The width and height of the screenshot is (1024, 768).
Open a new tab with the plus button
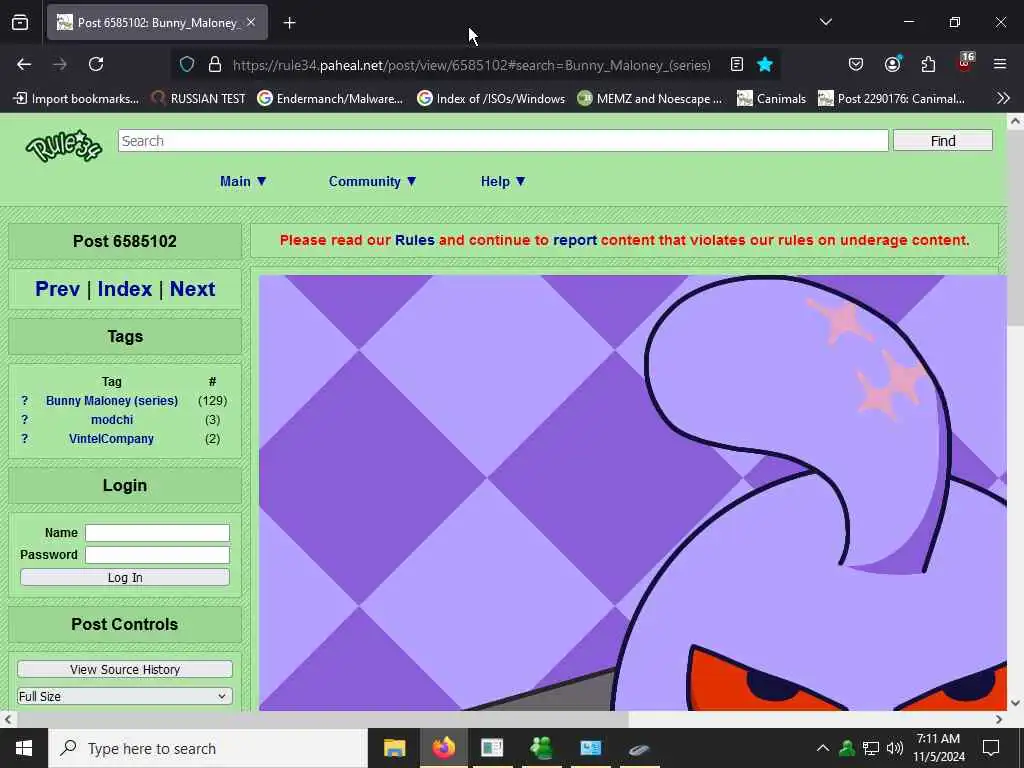point(289,23)
